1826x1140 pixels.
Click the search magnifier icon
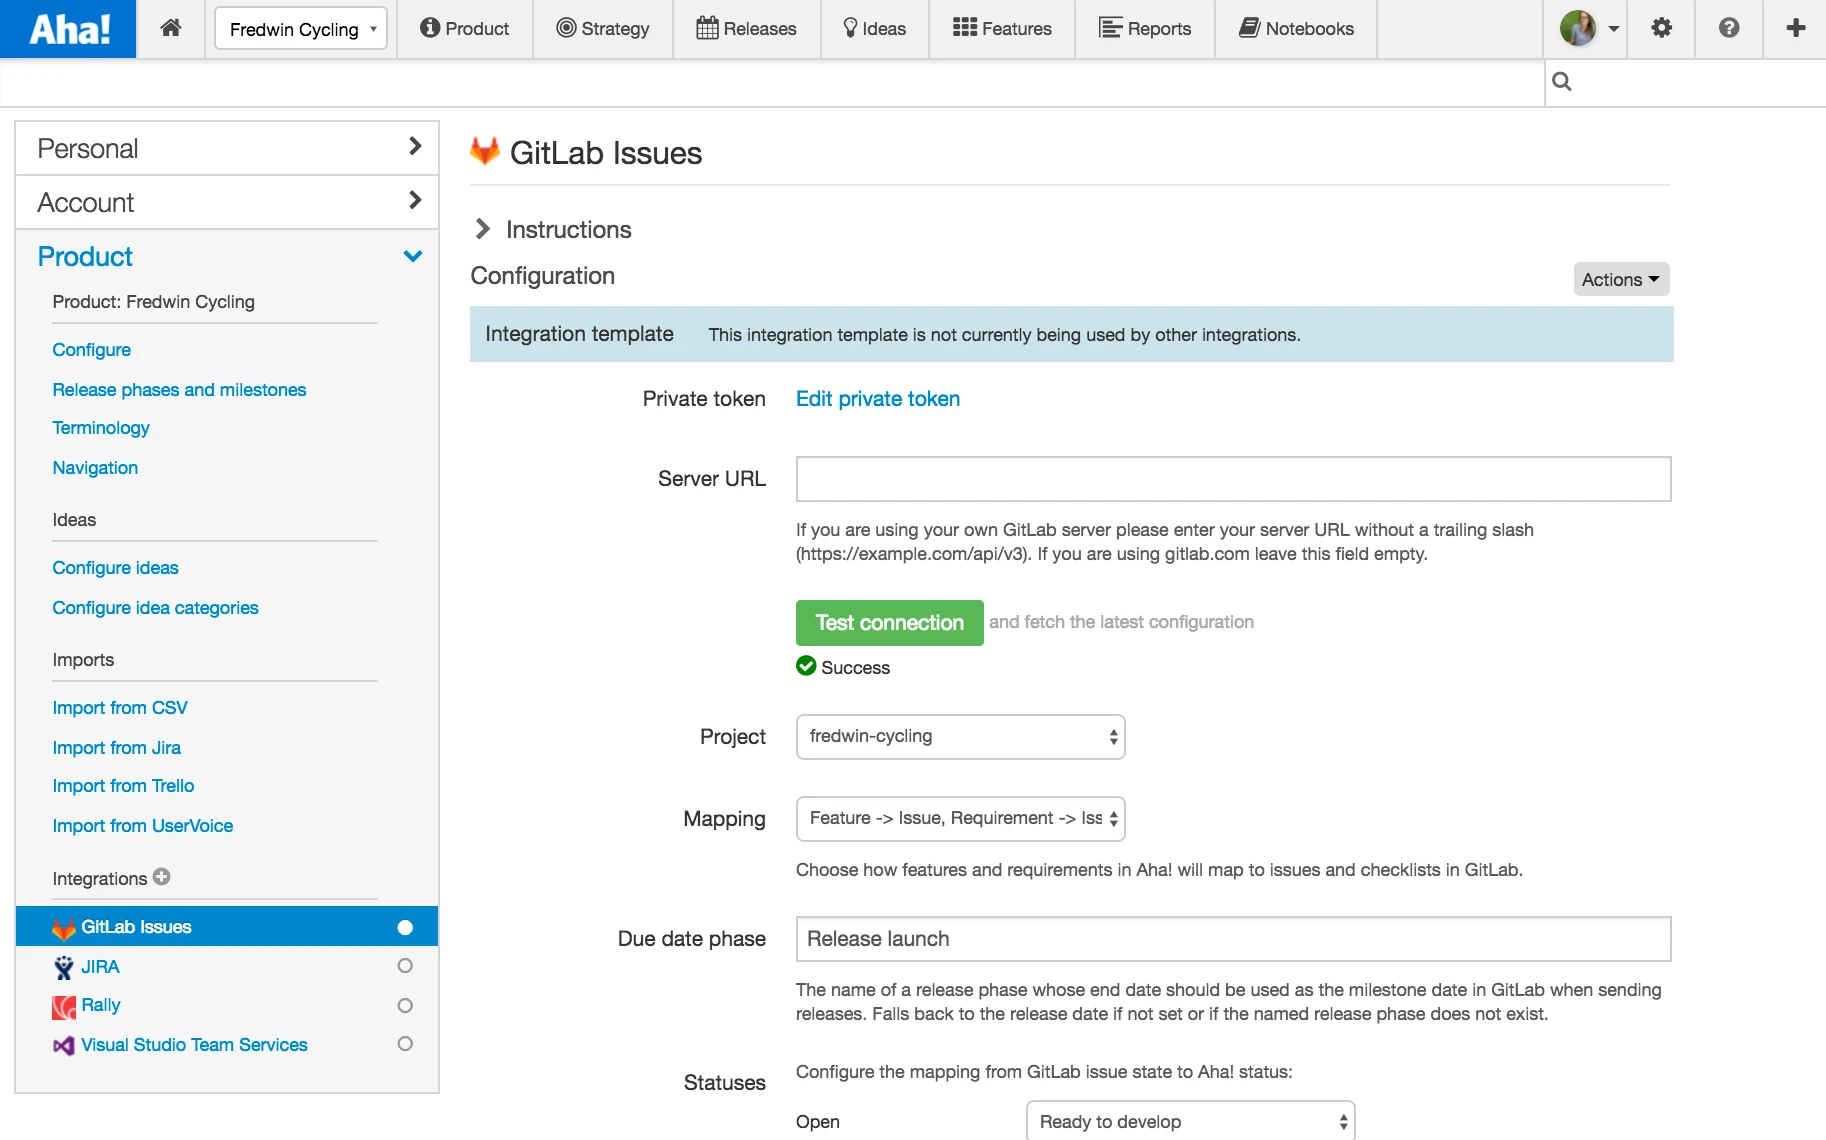[x=1562, y=82]
